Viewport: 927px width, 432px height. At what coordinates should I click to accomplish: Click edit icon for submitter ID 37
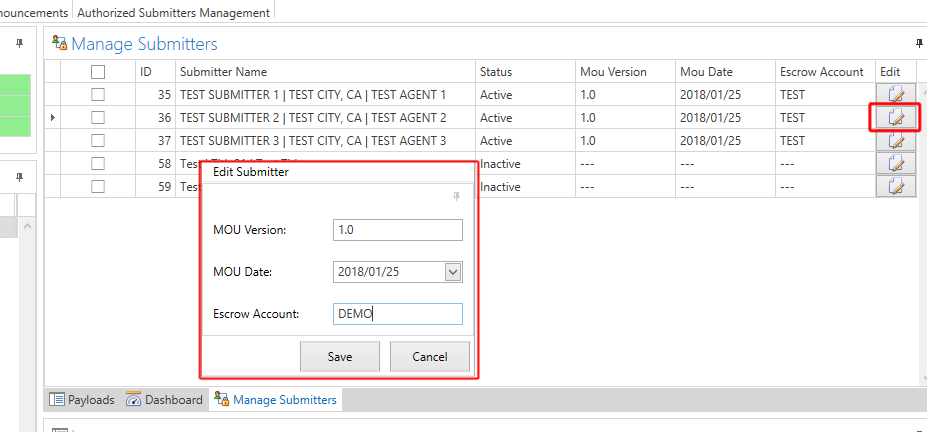(896, 140)
